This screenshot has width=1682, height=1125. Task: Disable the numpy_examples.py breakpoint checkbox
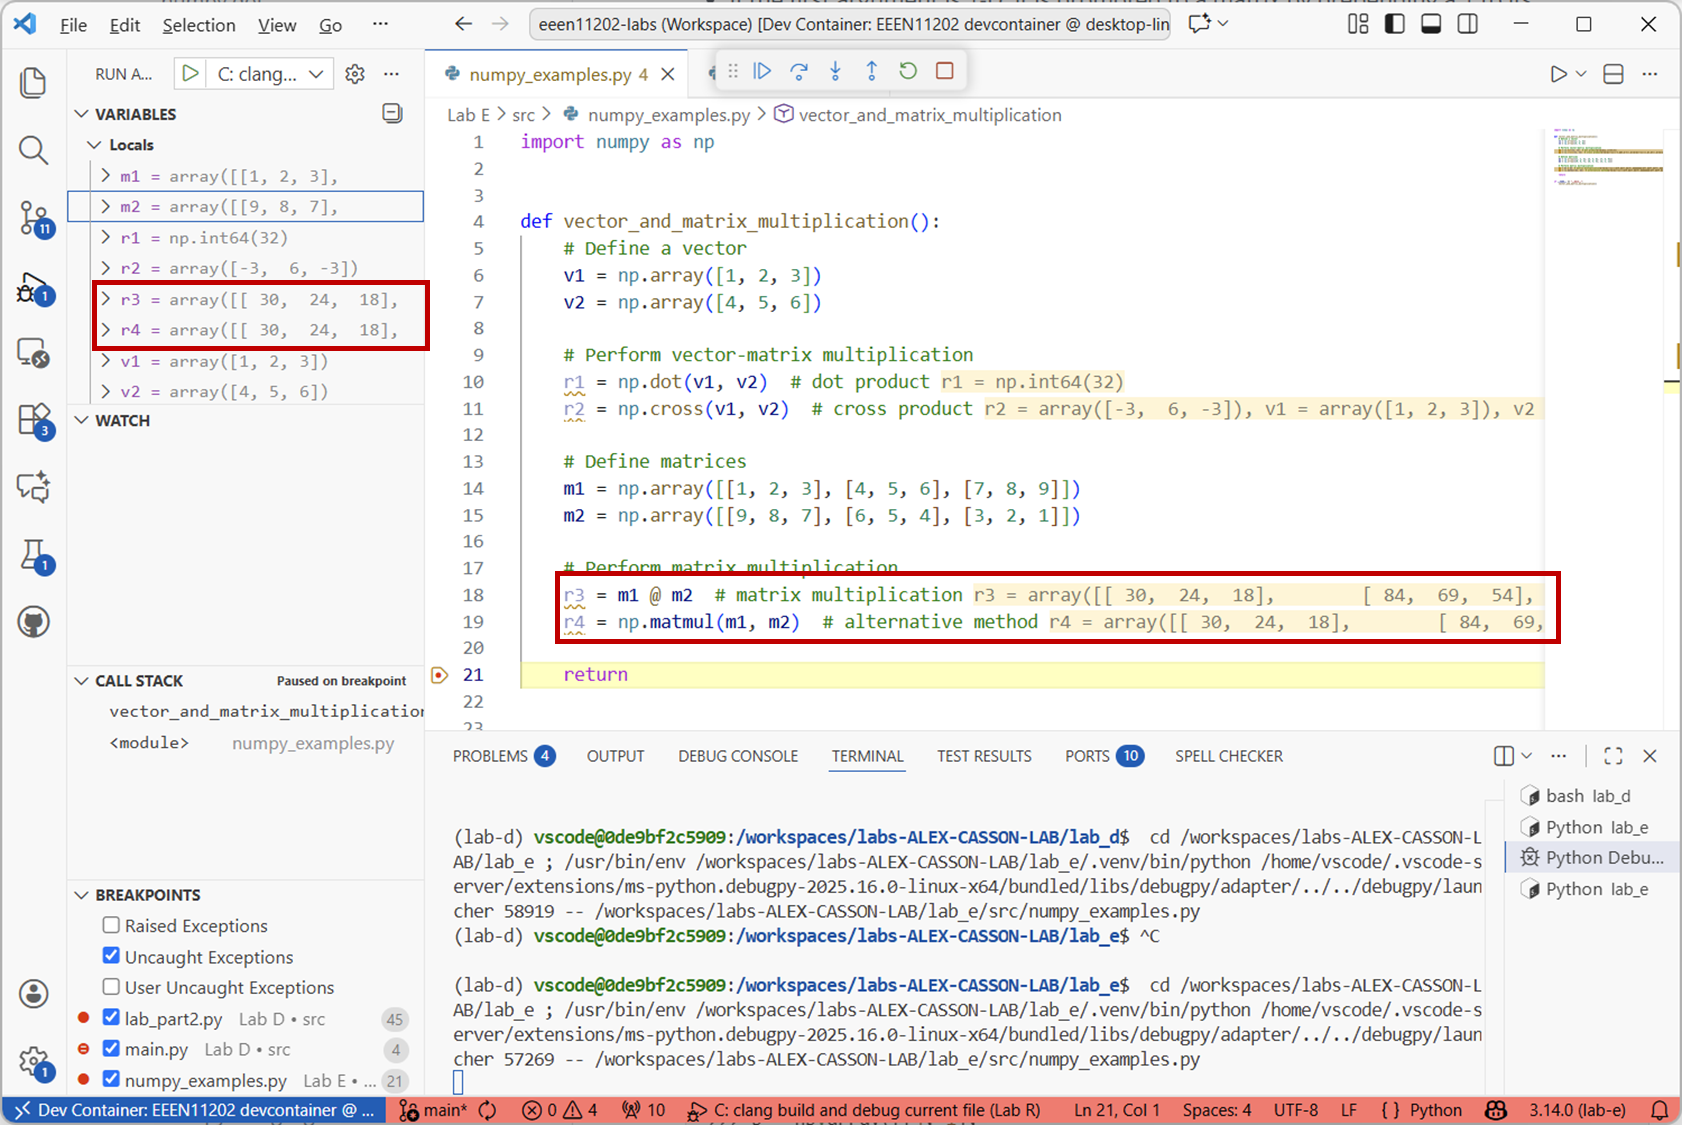[x=111, y=1079]
